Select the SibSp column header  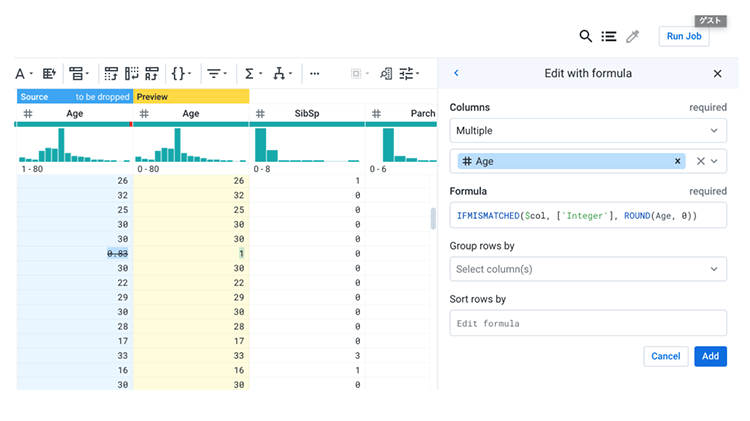(x=306, y=114)
